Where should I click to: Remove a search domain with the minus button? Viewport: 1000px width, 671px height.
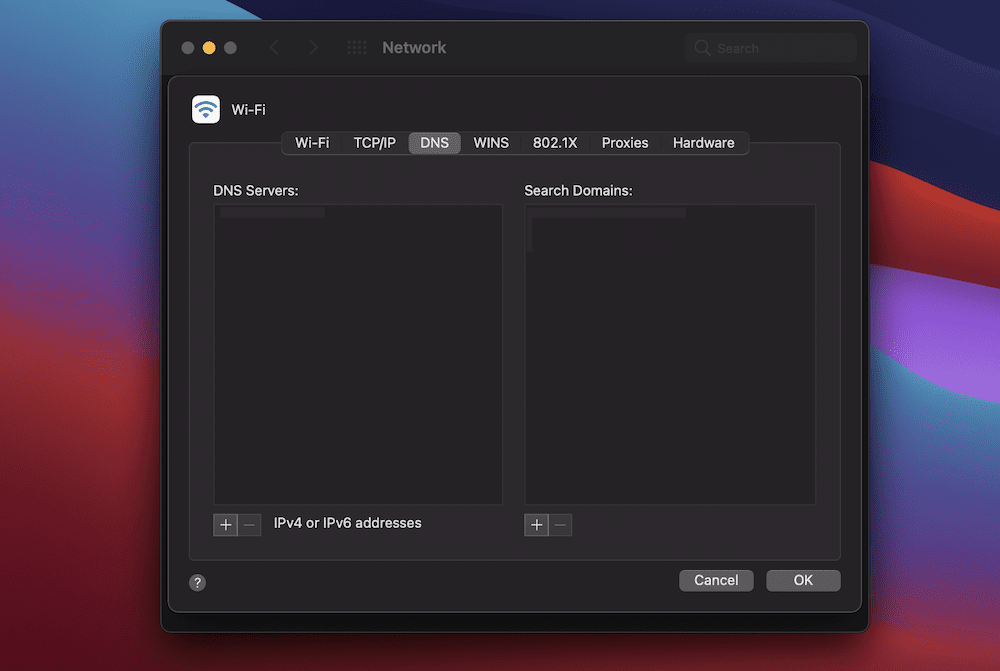click(x=561, y=525)
